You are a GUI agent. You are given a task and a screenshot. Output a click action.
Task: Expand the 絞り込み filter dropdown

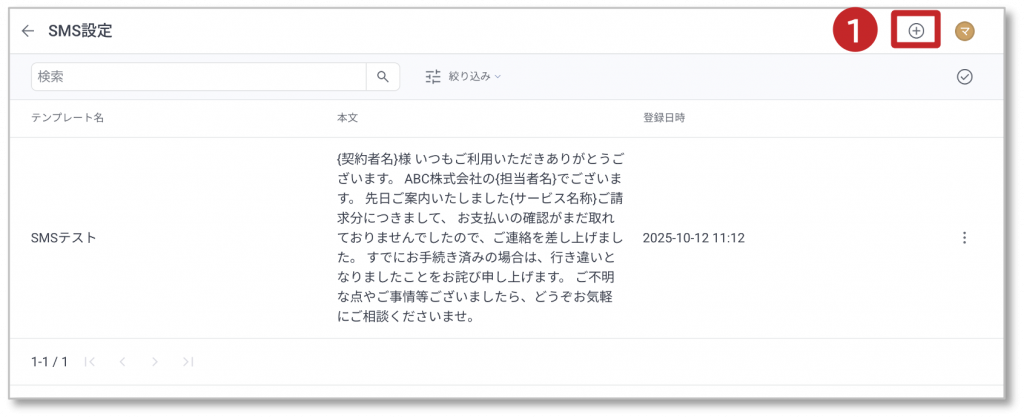pyautogui.click(x=463, y=76)
